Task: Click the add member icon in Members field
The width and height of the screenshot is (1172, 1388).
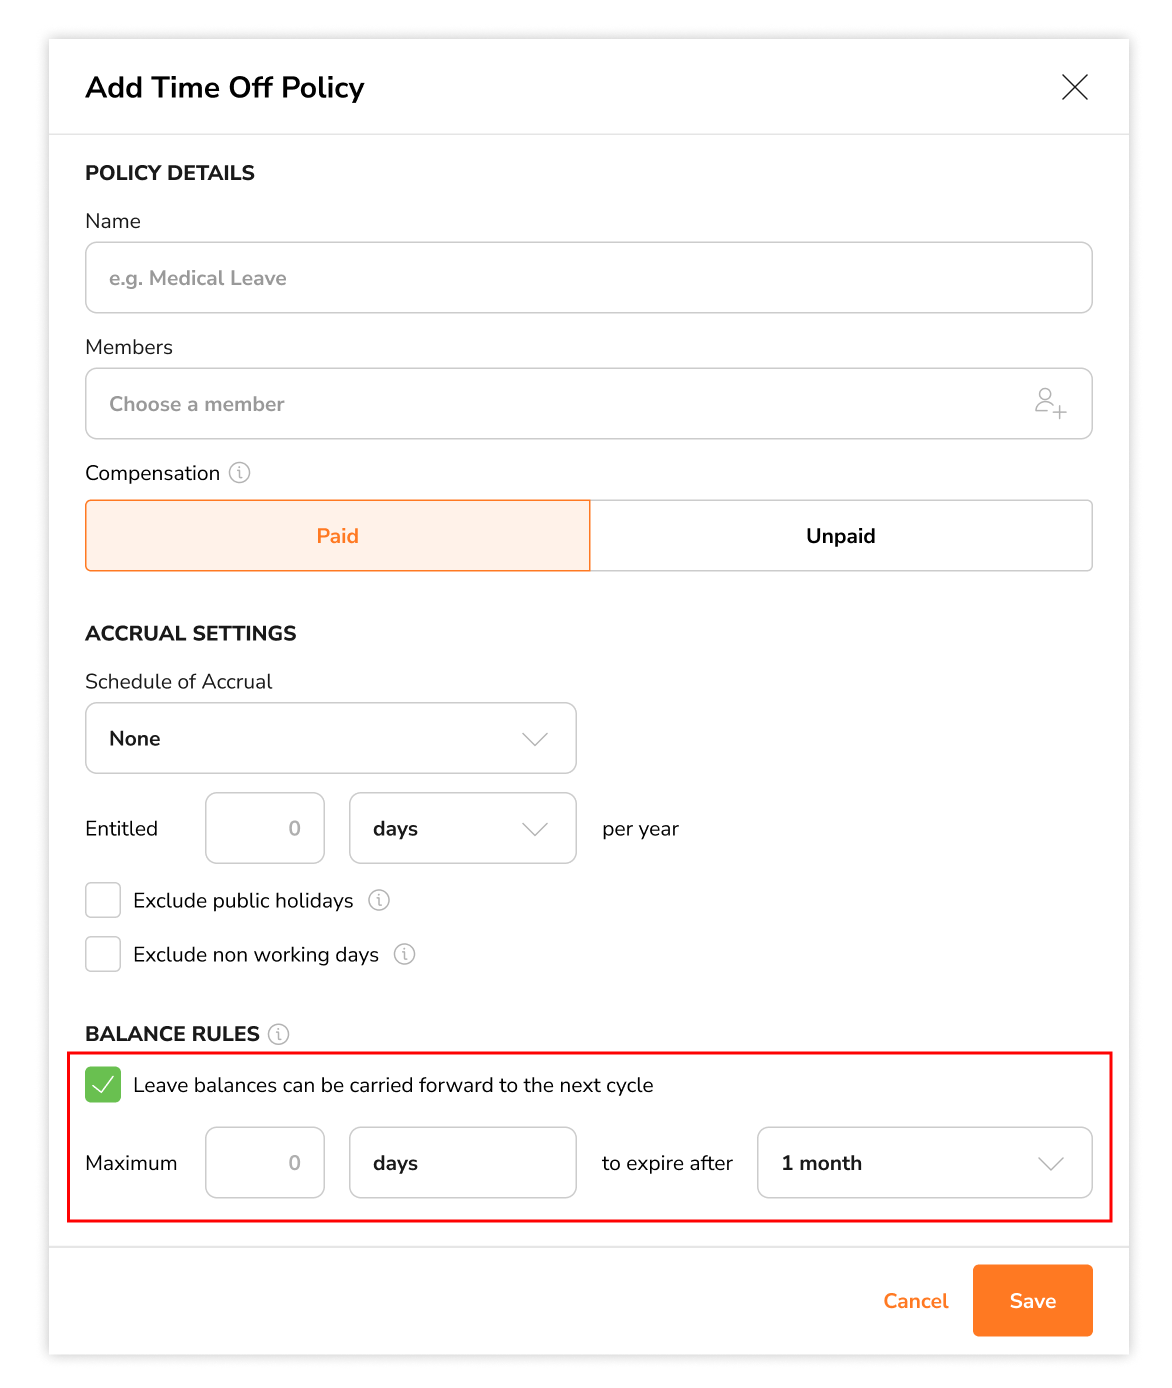Action: pyautogui.click(x=1052, y=404)
